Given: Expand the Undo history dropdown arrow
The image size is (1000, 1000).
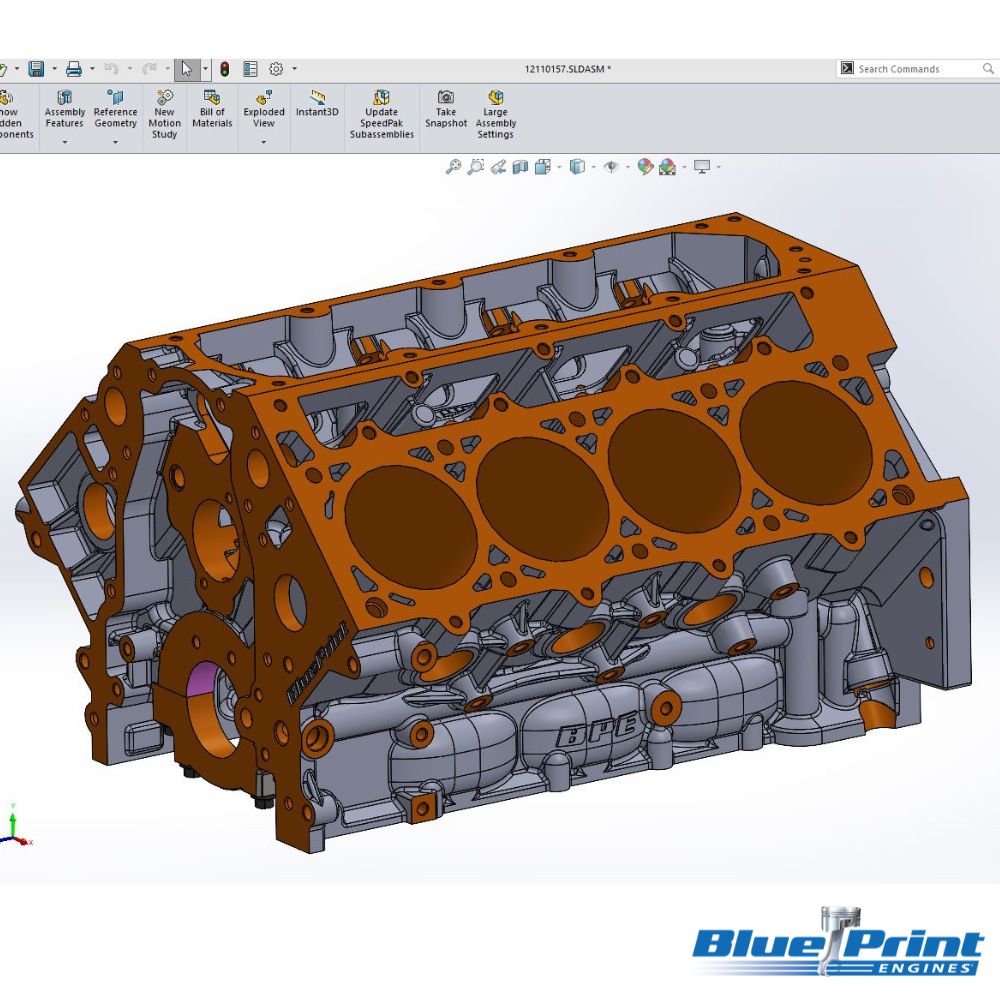Looking at the screenshot, I should (129, 68).
